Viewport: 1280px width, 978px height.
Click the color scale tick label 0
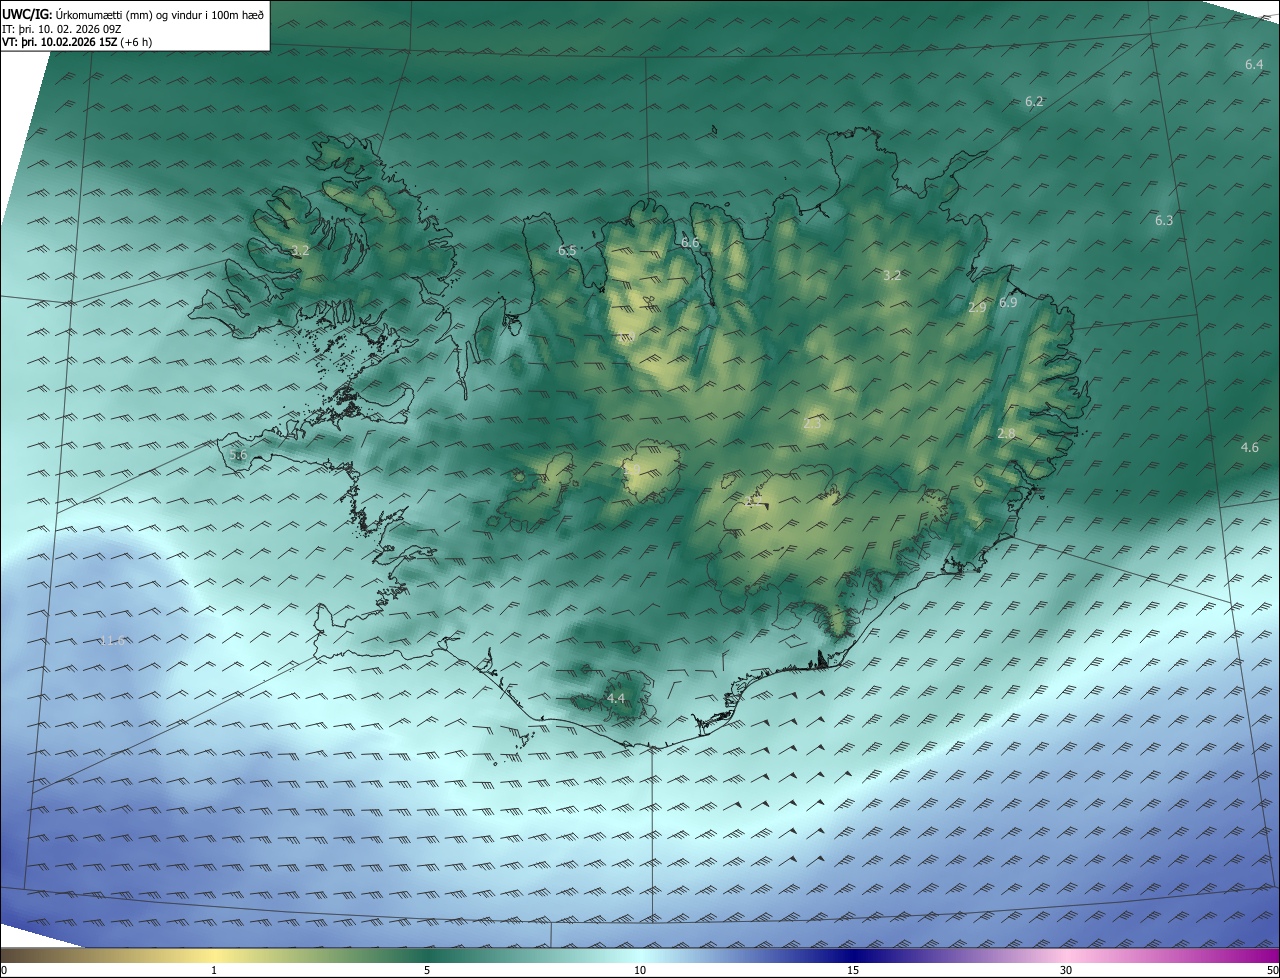click(4, 970)
